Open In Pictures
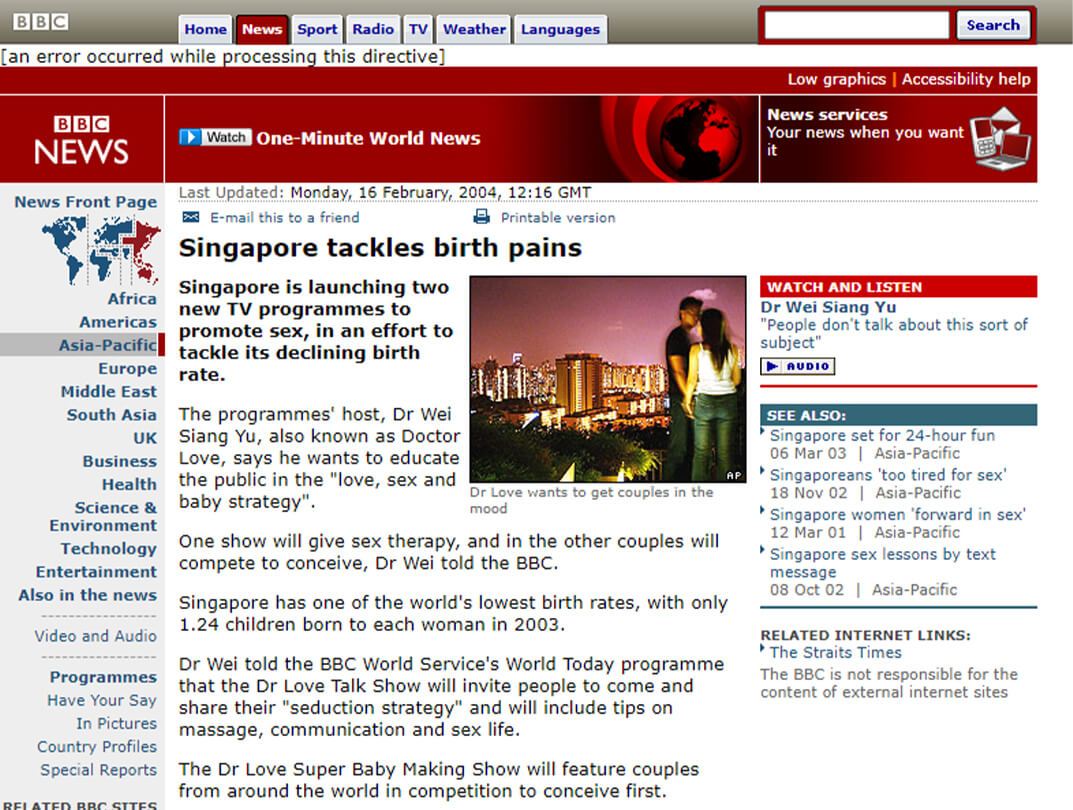 116,724
